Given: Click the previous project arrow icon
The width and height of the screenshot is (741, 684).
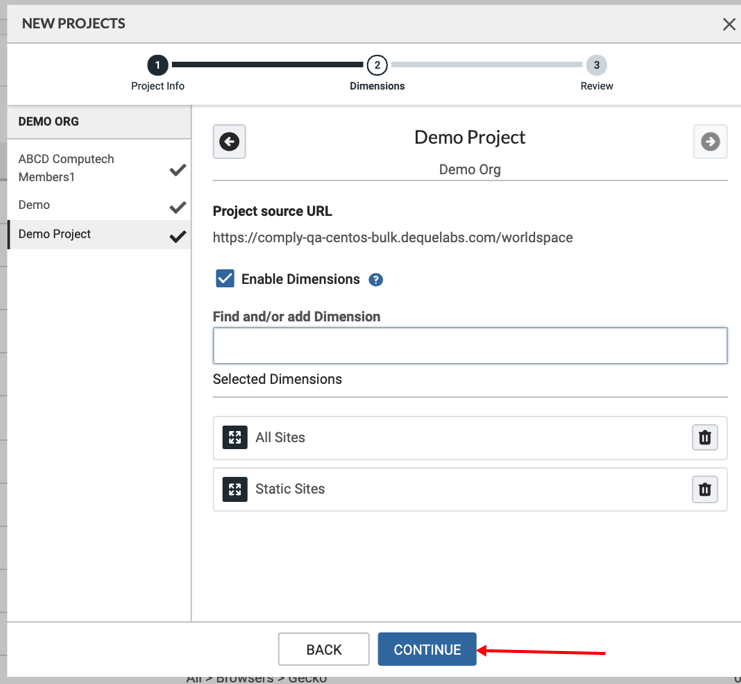Looking at the screenshot, I should (x=229, y=142).
